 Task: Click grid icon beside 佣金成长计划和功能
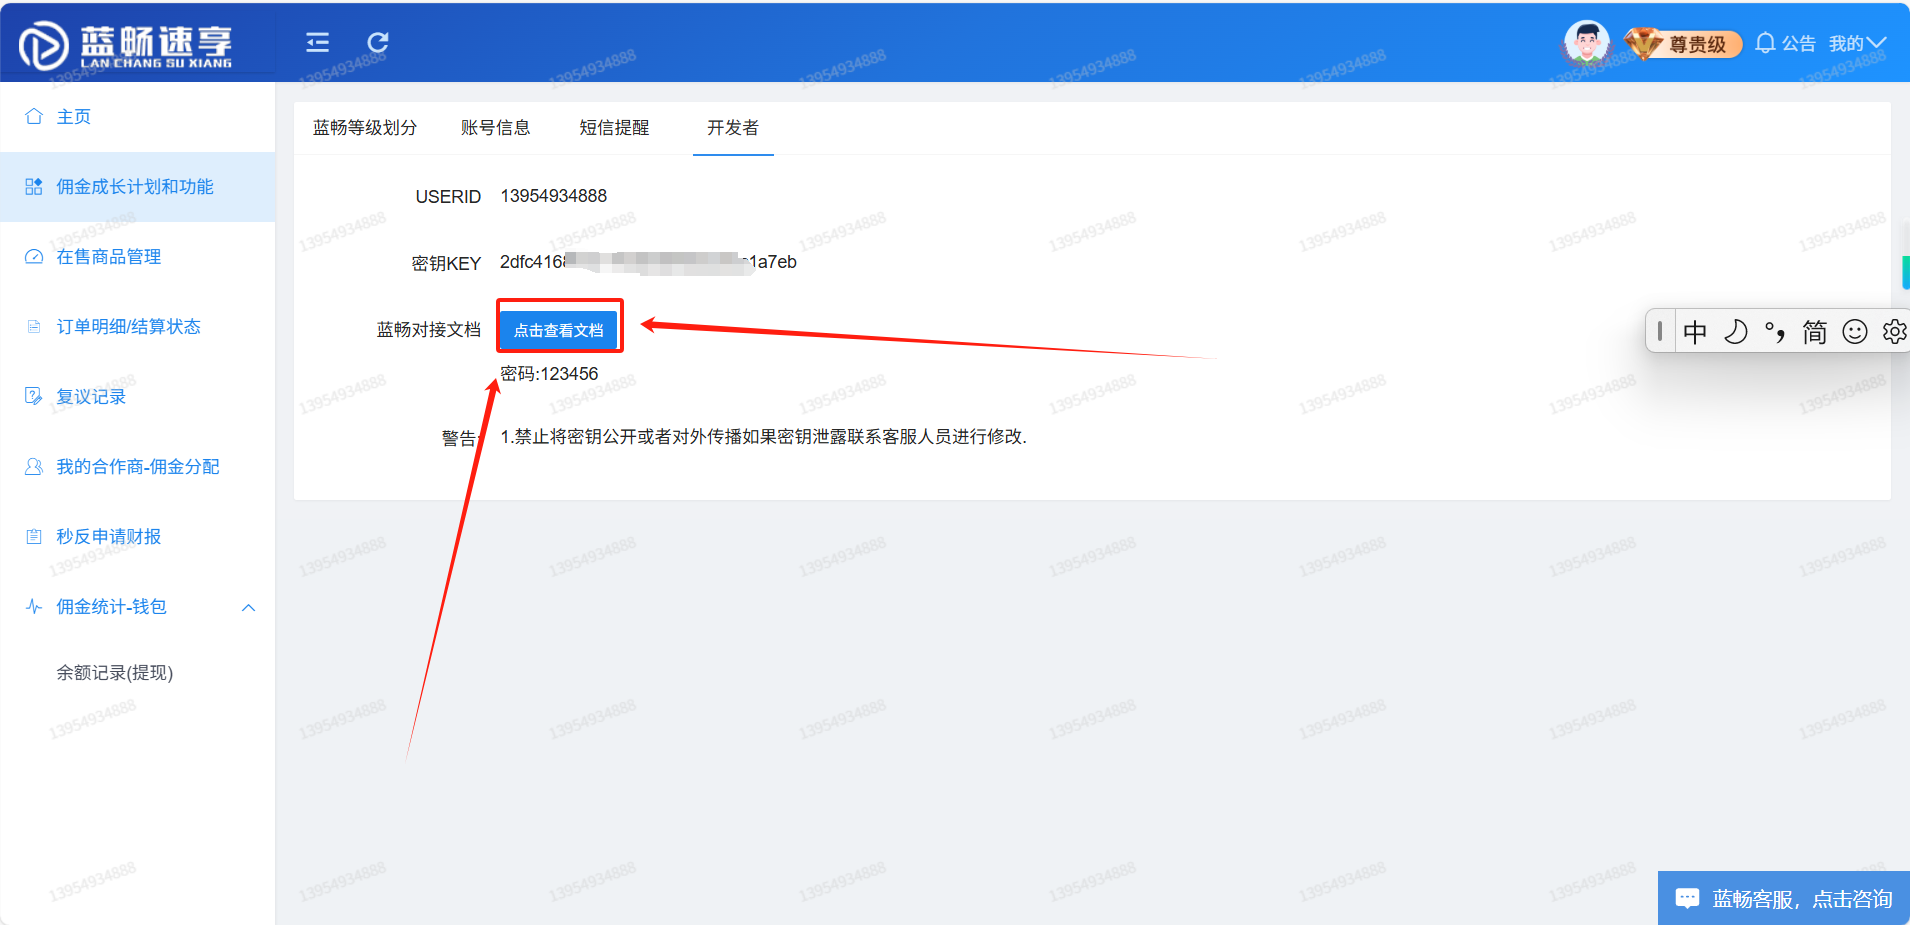coord(34,186)
